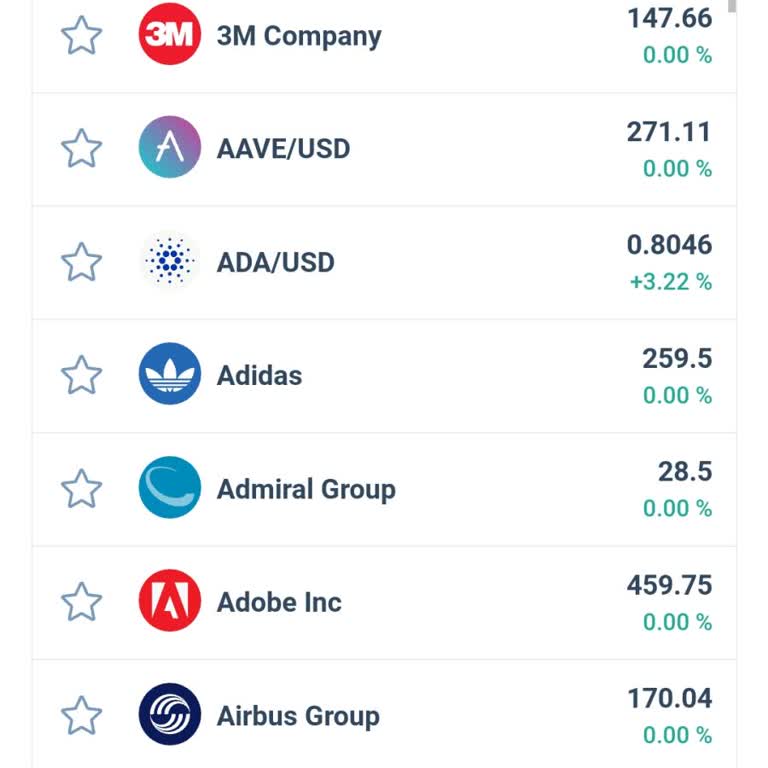Open the Adidas instrument name
The image size is (768, 768).
point(259,376)
